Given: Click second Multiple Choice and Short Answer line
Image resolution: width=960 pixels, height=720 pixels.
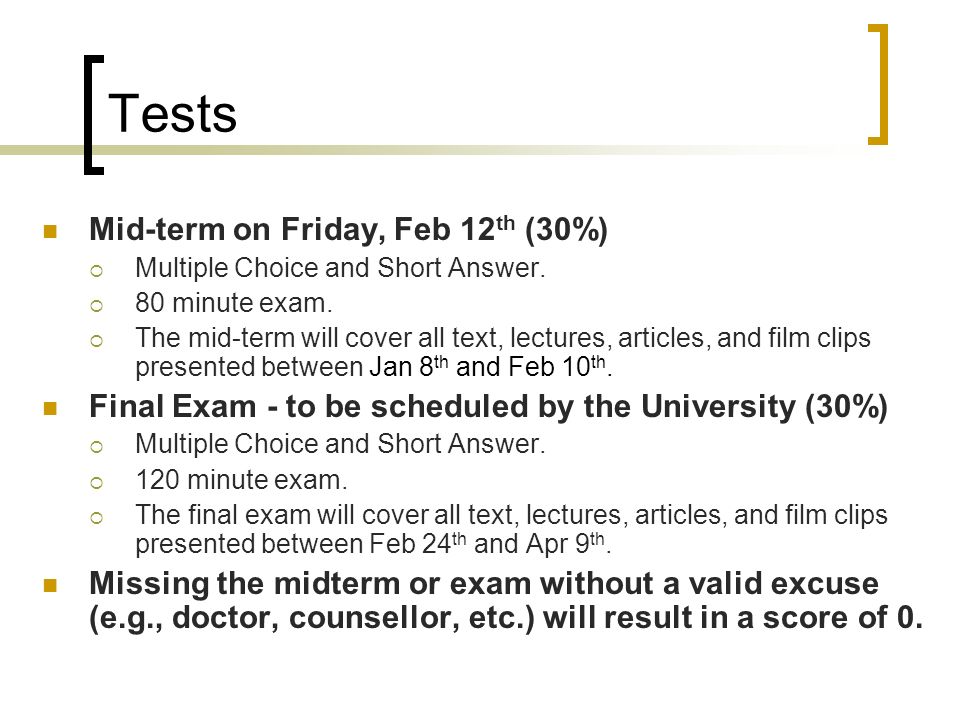Looking at the screenshot, I should click(340, 444).
